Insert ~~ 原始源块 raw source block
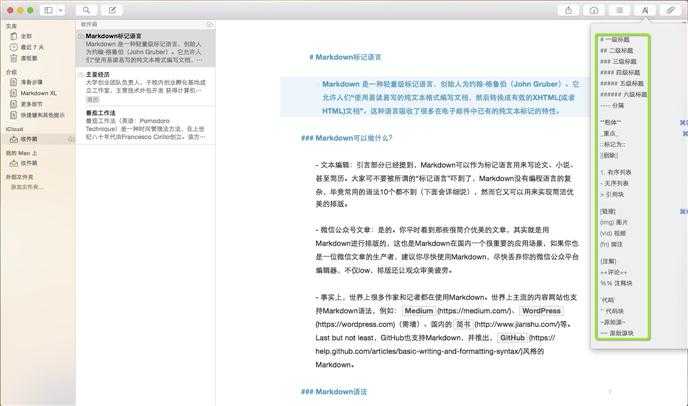 click(616, 334)
